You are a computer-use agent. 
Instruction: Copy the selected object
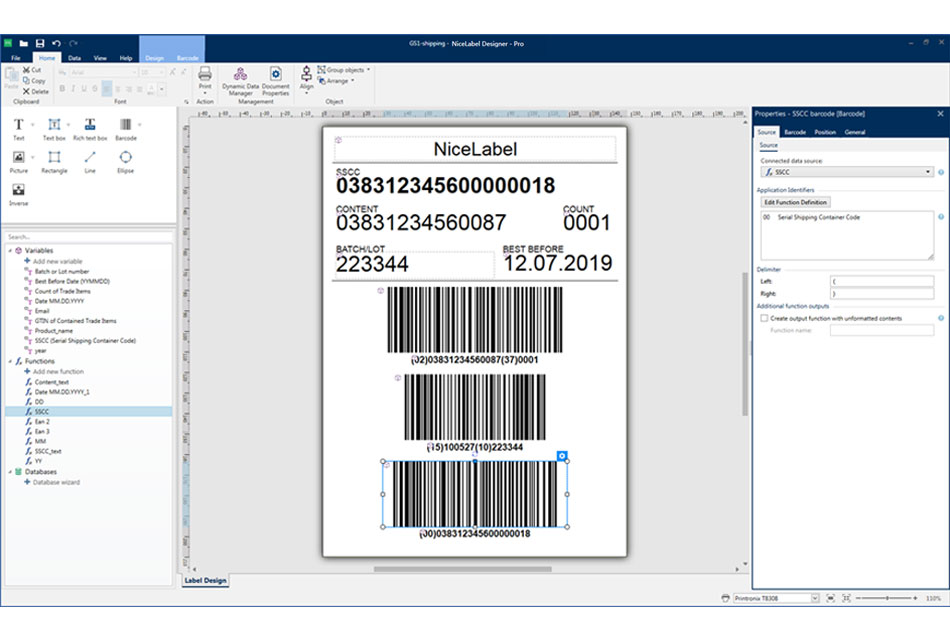[34, 81]
